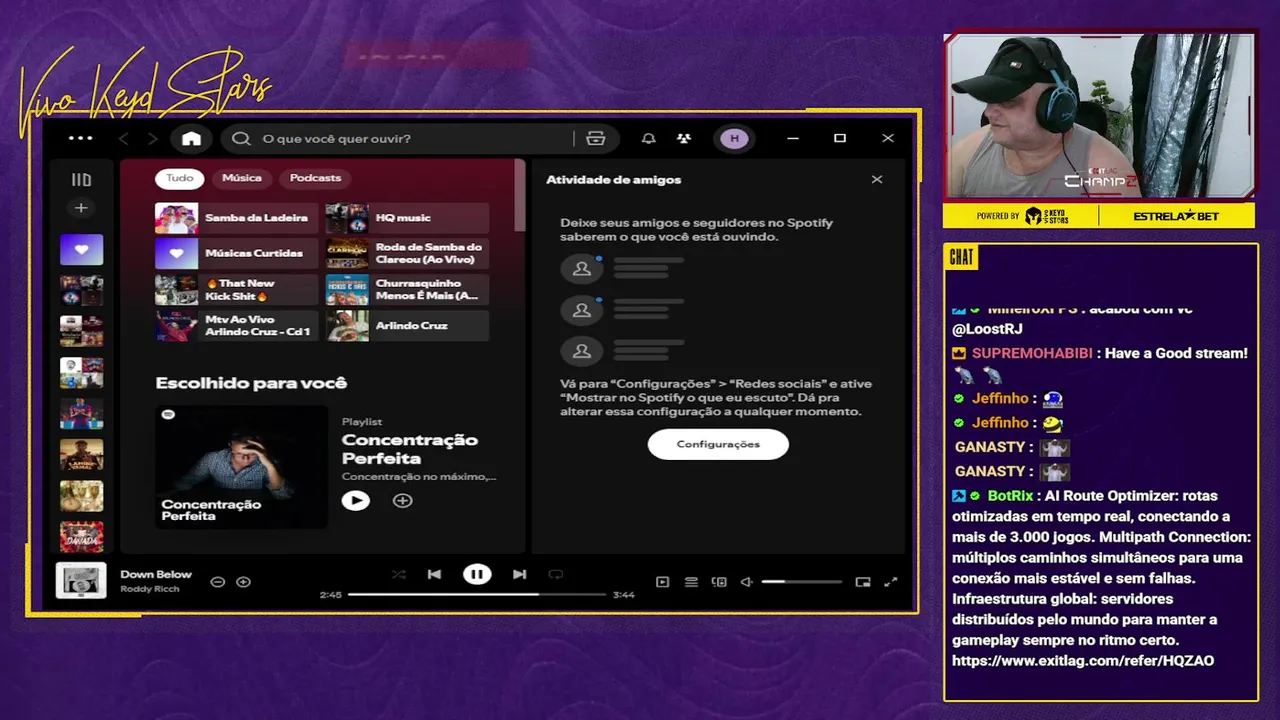Open Liked Songs heart in the sidebar
The height and width of the screenshot is (720, 1280).
pyautogui.click(x=81, y=250)
